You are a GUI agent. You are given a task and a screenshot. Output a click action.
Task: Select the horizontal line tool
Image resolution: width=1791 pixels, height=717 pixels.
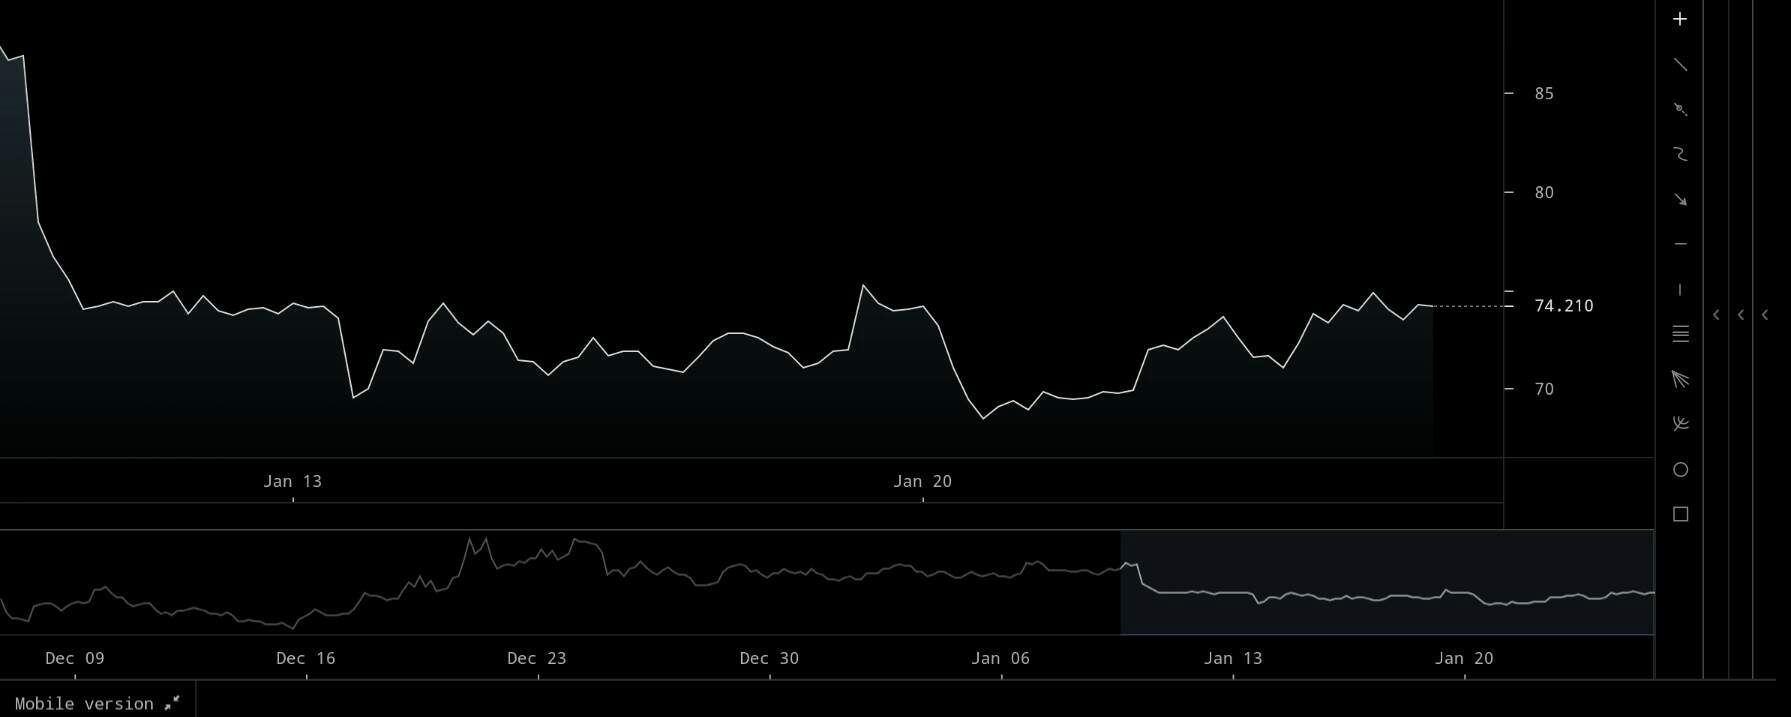tap(1680, 244)
